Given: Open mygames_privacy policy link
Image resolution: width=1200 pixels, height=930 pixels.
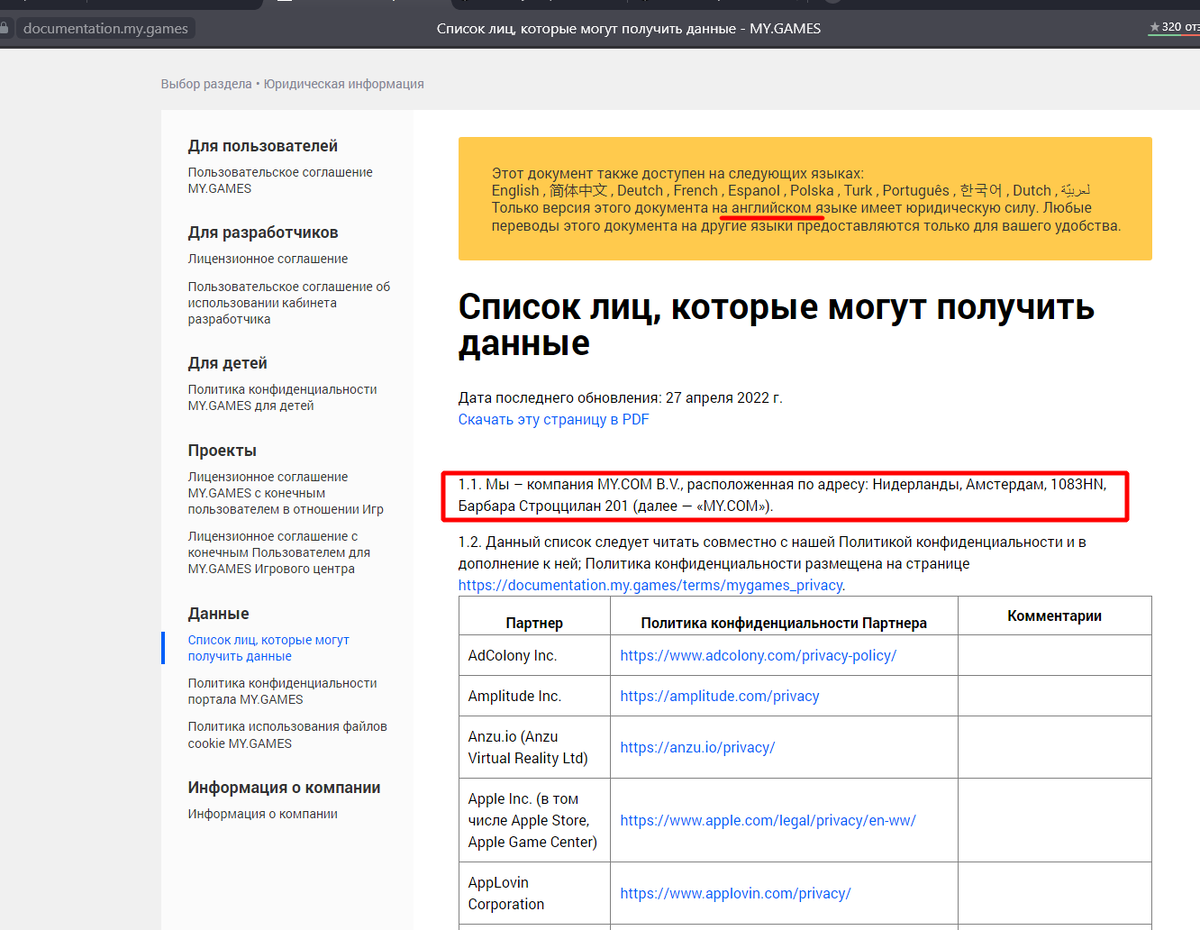Looking at the screenshot, I should point(650,585).
